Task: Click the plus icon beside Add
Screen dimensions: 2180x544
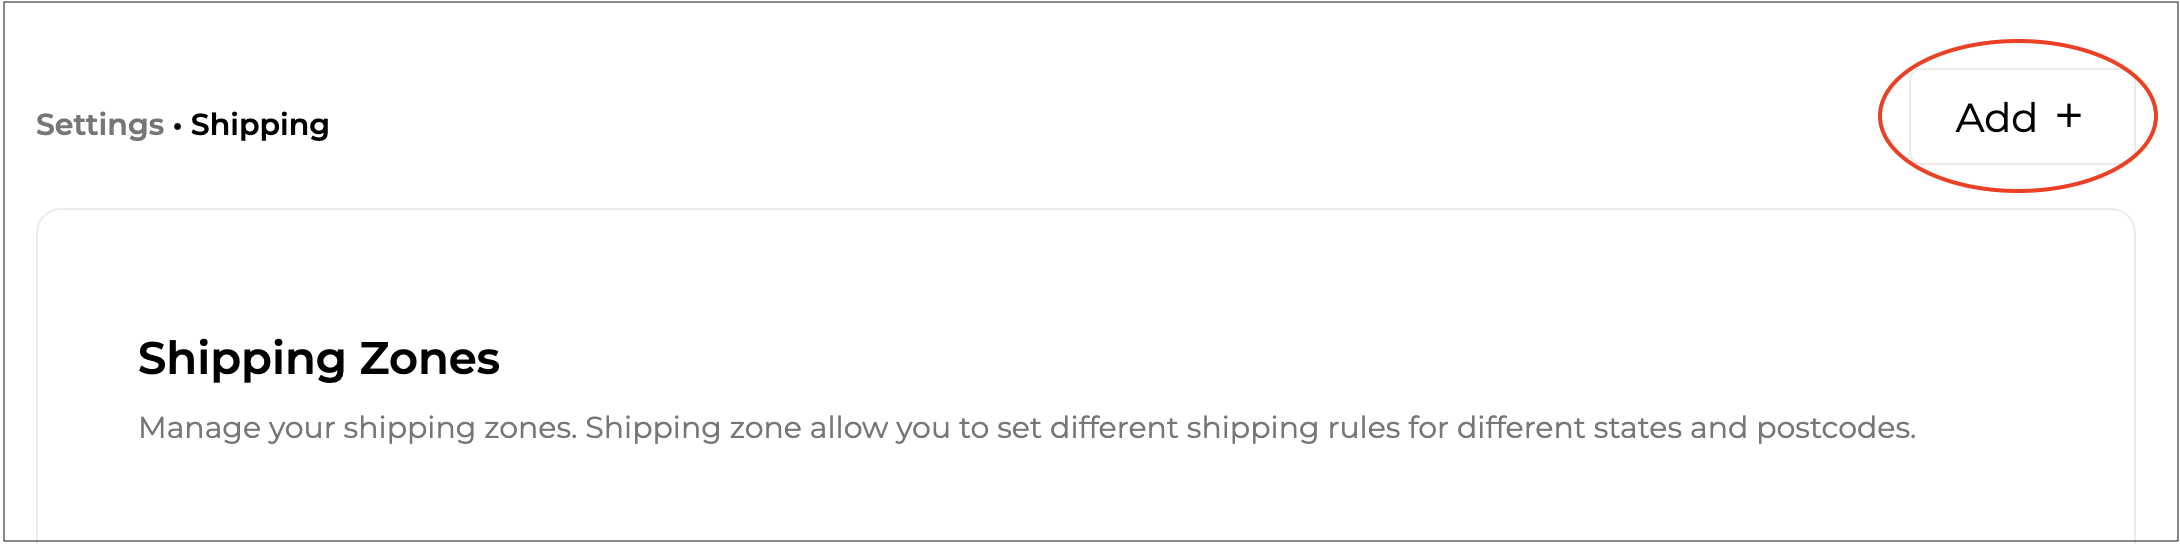Action: tap(2069, 116)
